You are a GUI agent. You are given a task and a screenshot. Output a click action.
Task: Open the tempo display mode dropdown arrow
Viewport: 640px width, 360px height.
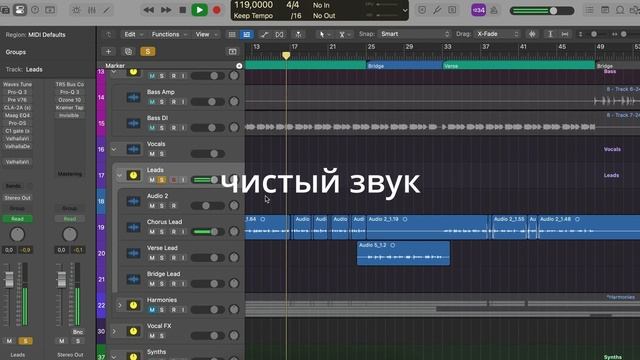click(404, 11)
